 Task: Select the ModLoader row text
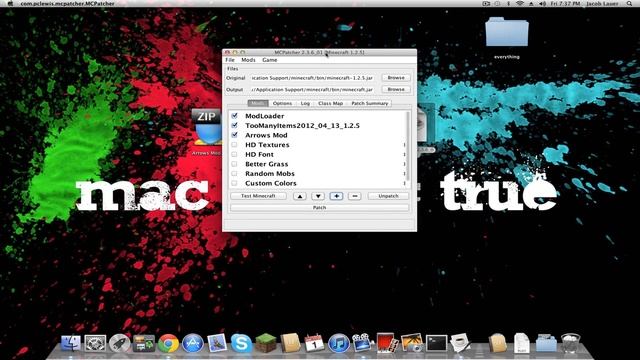click(x=264, y=116)
